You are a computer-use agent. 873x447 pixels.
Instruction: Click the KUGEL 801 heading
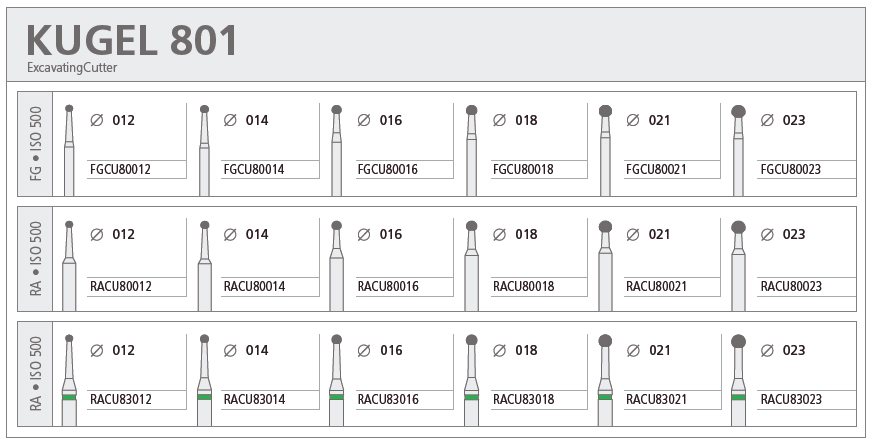(132, 40)
